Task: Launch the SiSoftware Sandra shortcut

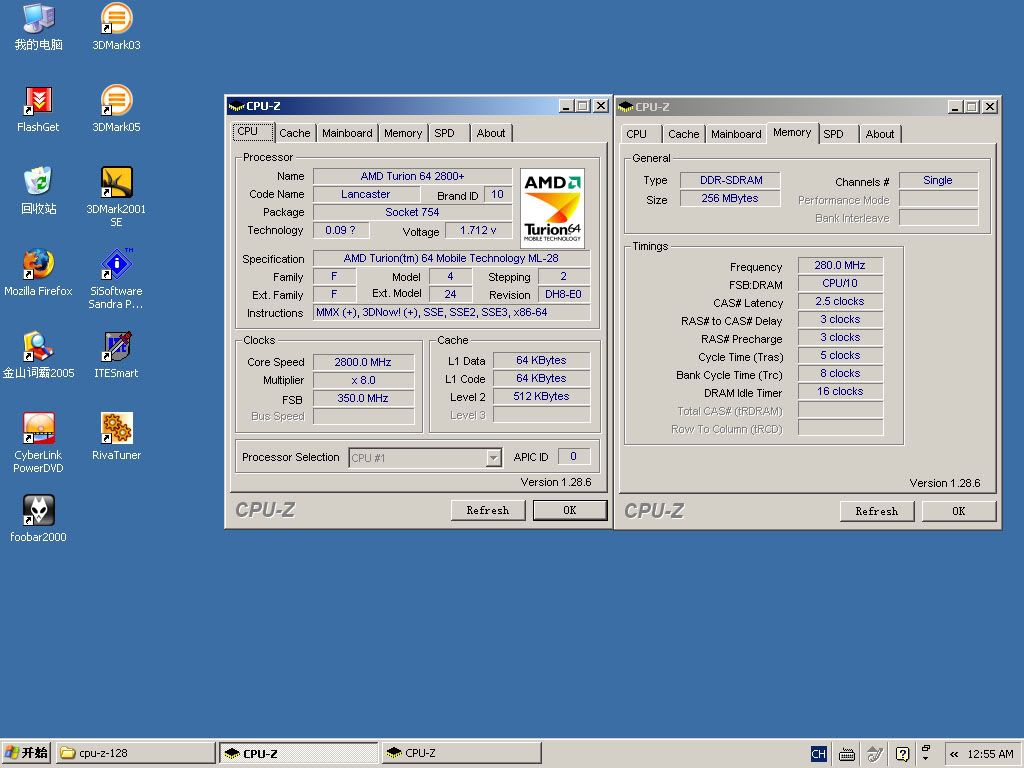Action: coord(116,279)
